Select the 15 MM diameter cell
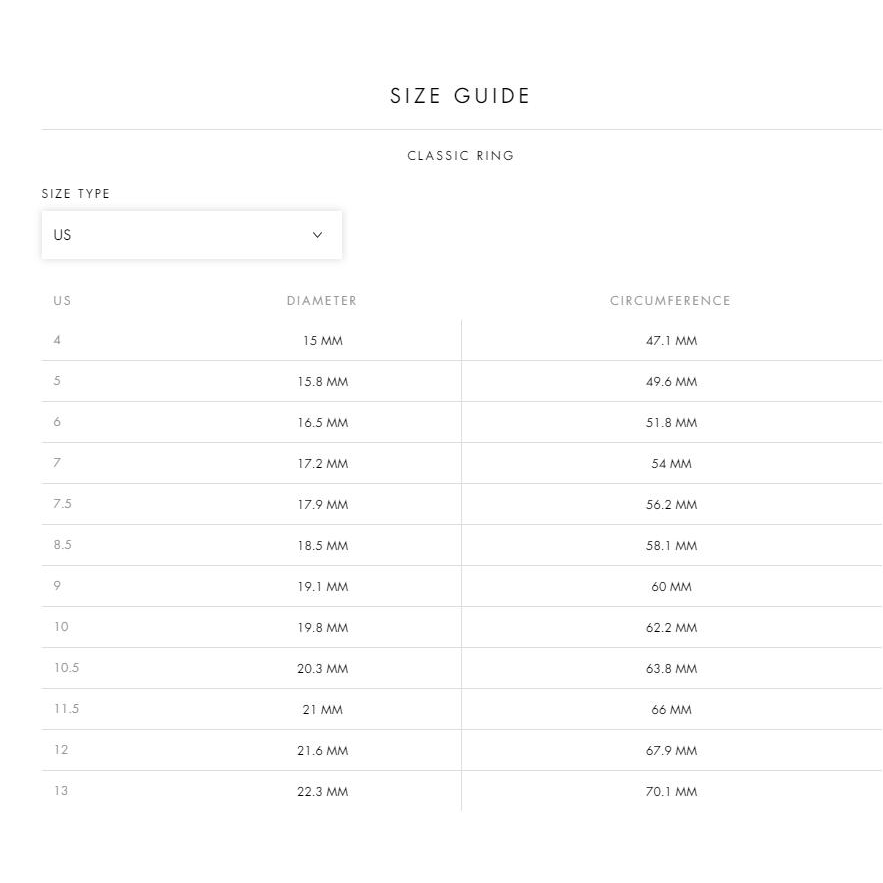This screenshot has width=883, height=883. [323, 341]
